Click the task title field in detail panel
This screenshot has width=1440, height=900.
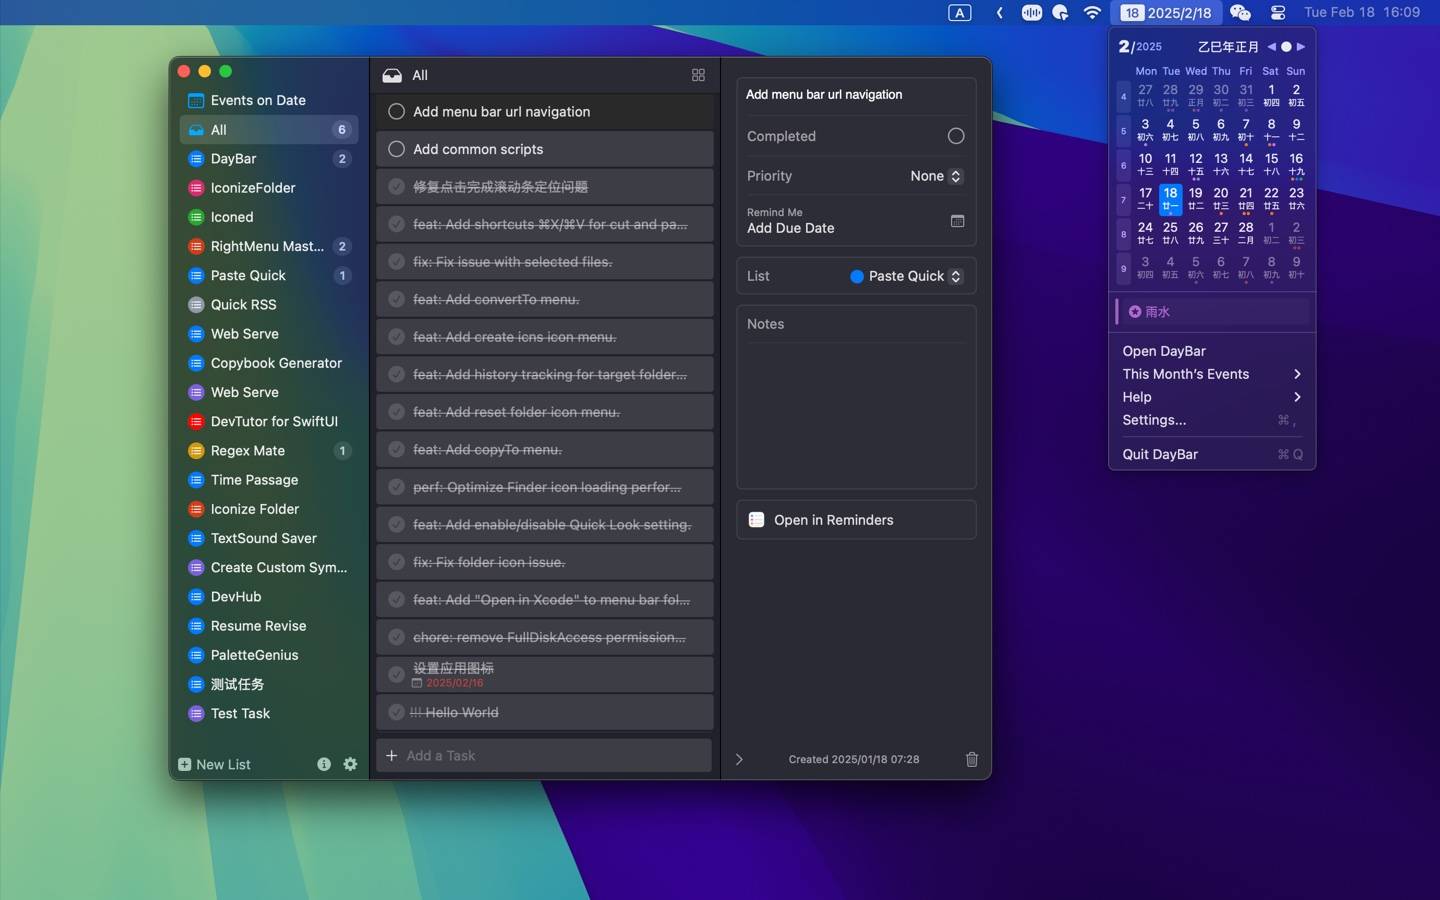856,95
